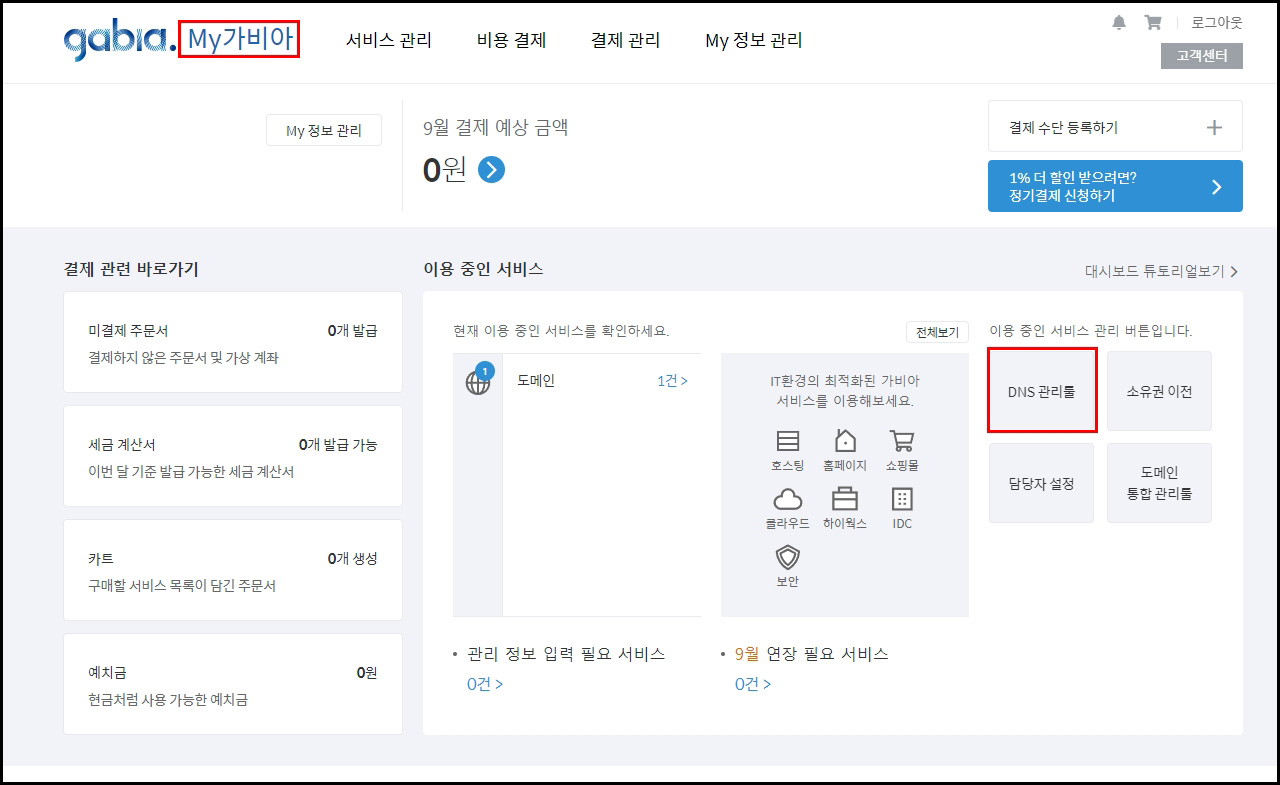Image resolution: width=1280 pixels, height=785 pixels.
Task: Click 담당자 설정 button
Action: 1041,483
